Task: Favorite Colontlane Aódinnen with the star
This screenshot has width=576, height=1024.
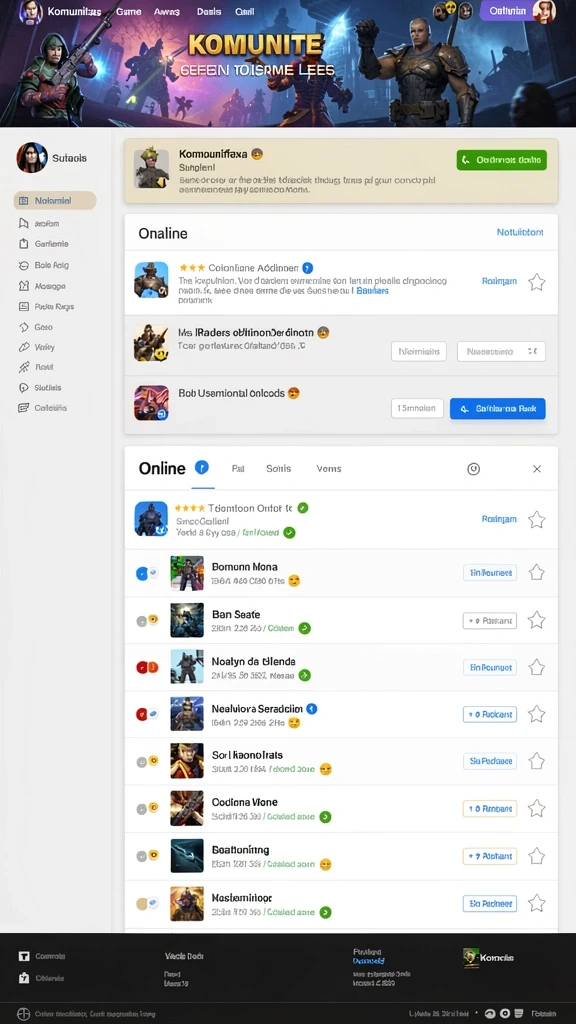Action: (536, 282)
